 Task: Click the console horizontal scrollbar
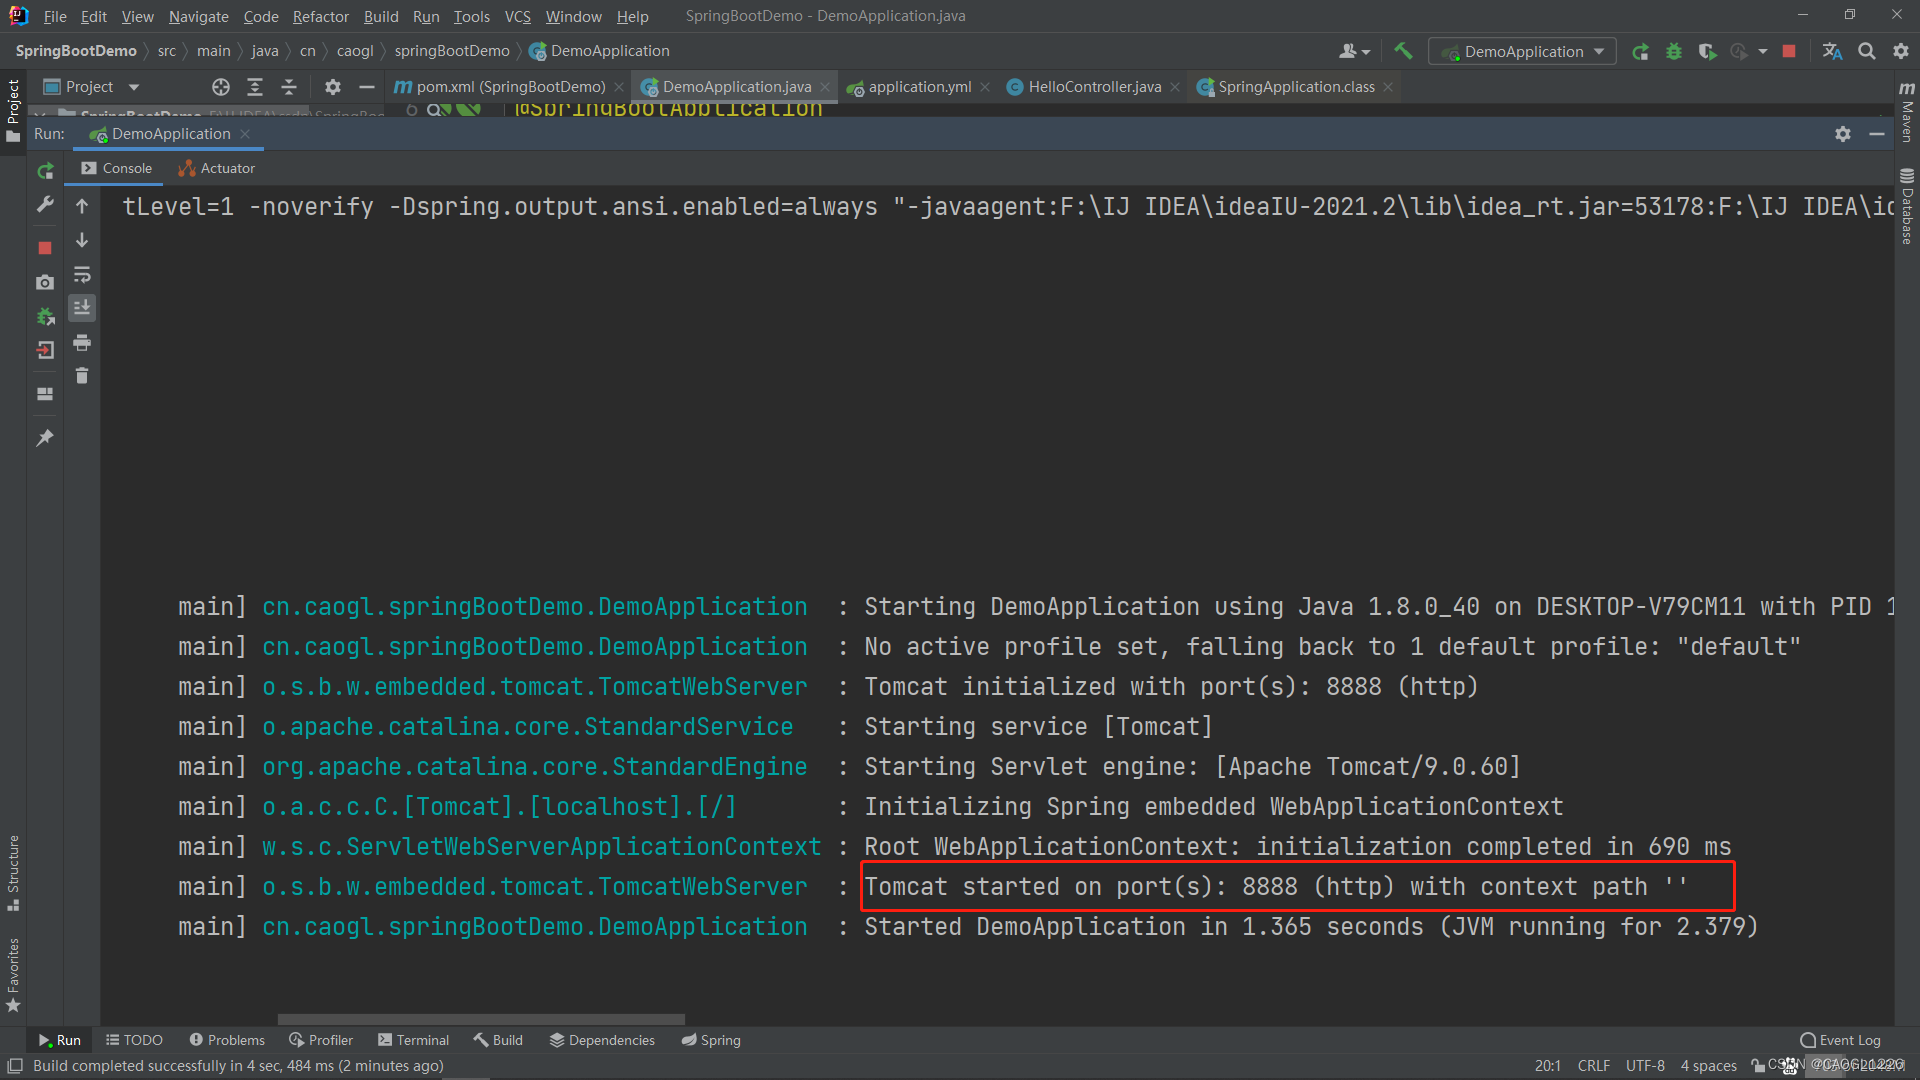click(x=481, y=1019)
